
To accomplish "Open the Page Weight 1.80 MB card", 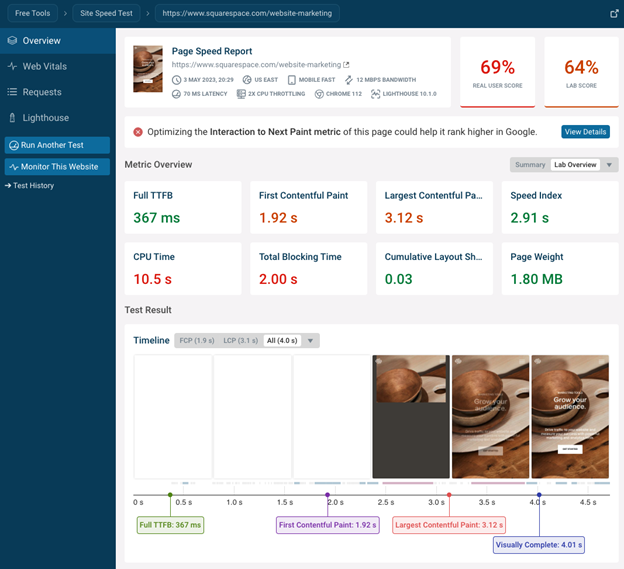I will point(560,269).
